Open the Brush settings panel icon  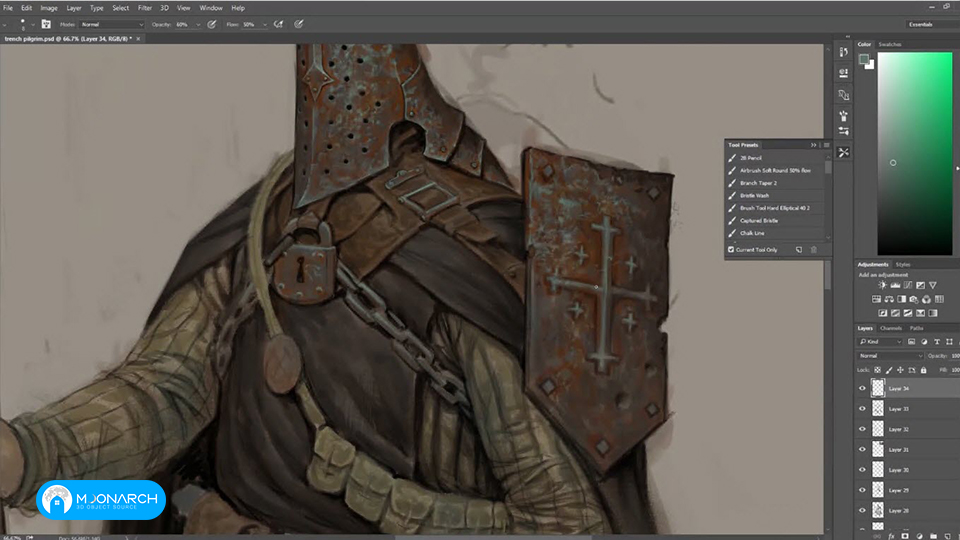[844, 131]
